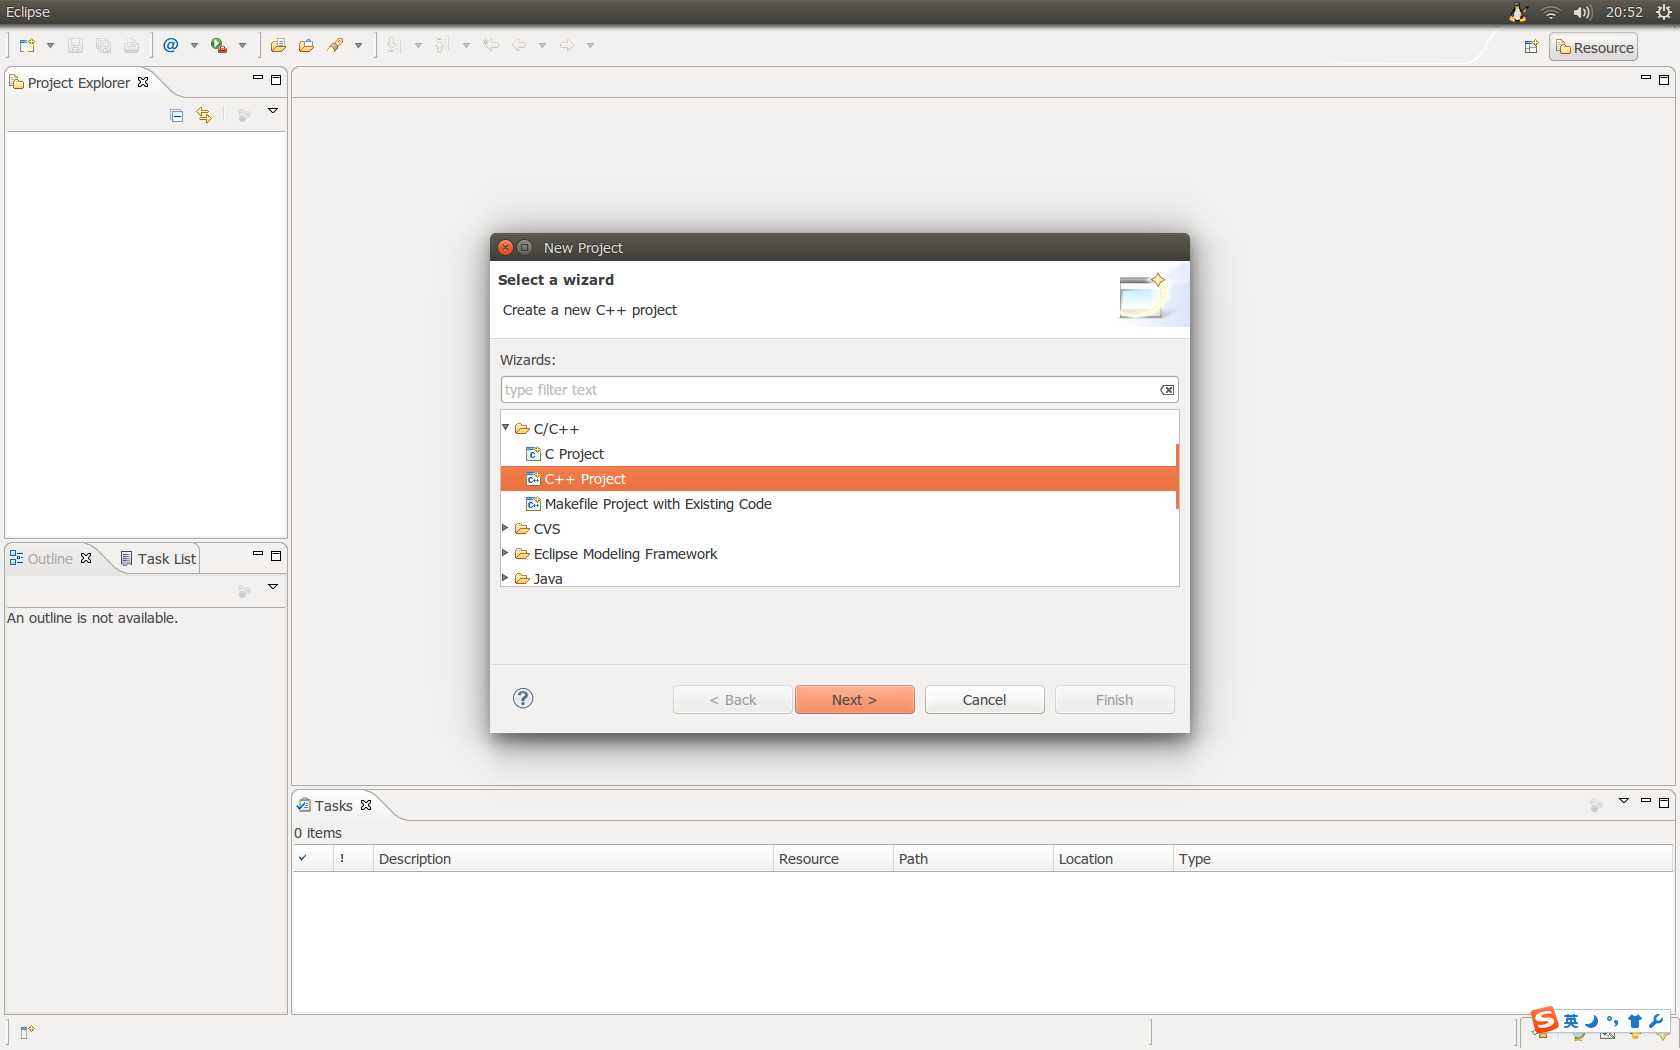Sort Tasks by Description column header
The width and height of the screenshot is (1680, 1050).
[x=573, y=859]
